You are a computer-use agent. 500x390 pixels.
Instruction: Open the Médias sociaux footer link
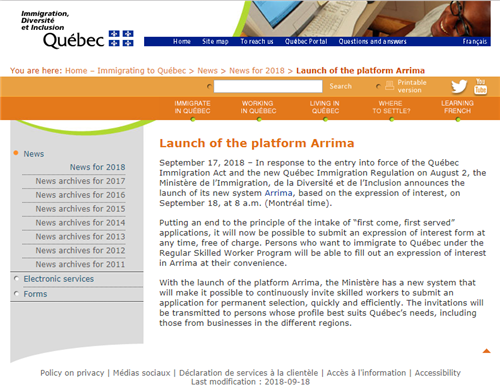[x=141, y=373]
